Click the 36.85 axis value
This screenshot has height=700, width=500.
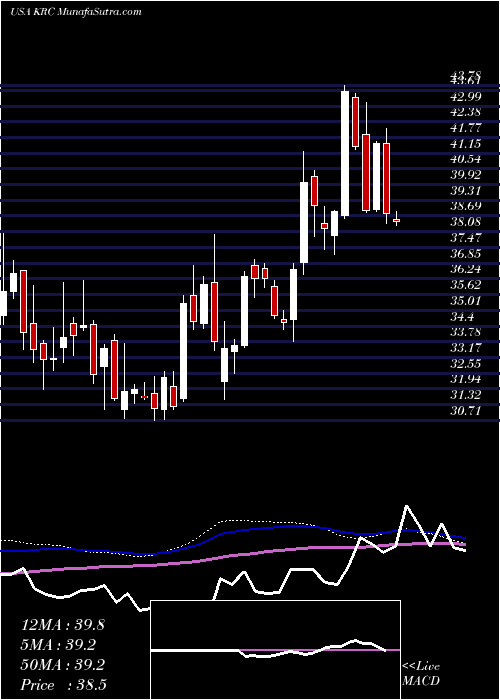(x=466, y=254)
